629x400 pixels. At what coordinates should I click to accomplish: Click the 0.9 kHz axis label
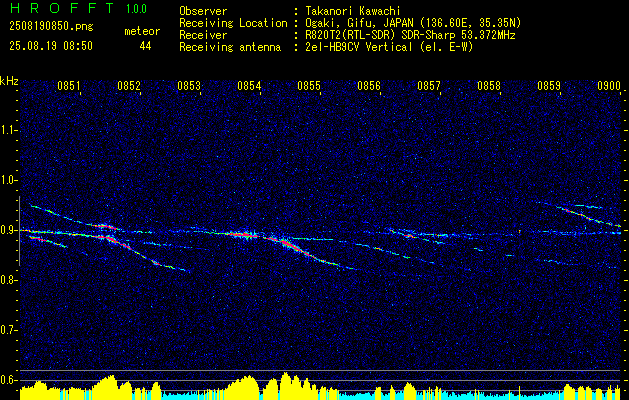tap(8, 230)
